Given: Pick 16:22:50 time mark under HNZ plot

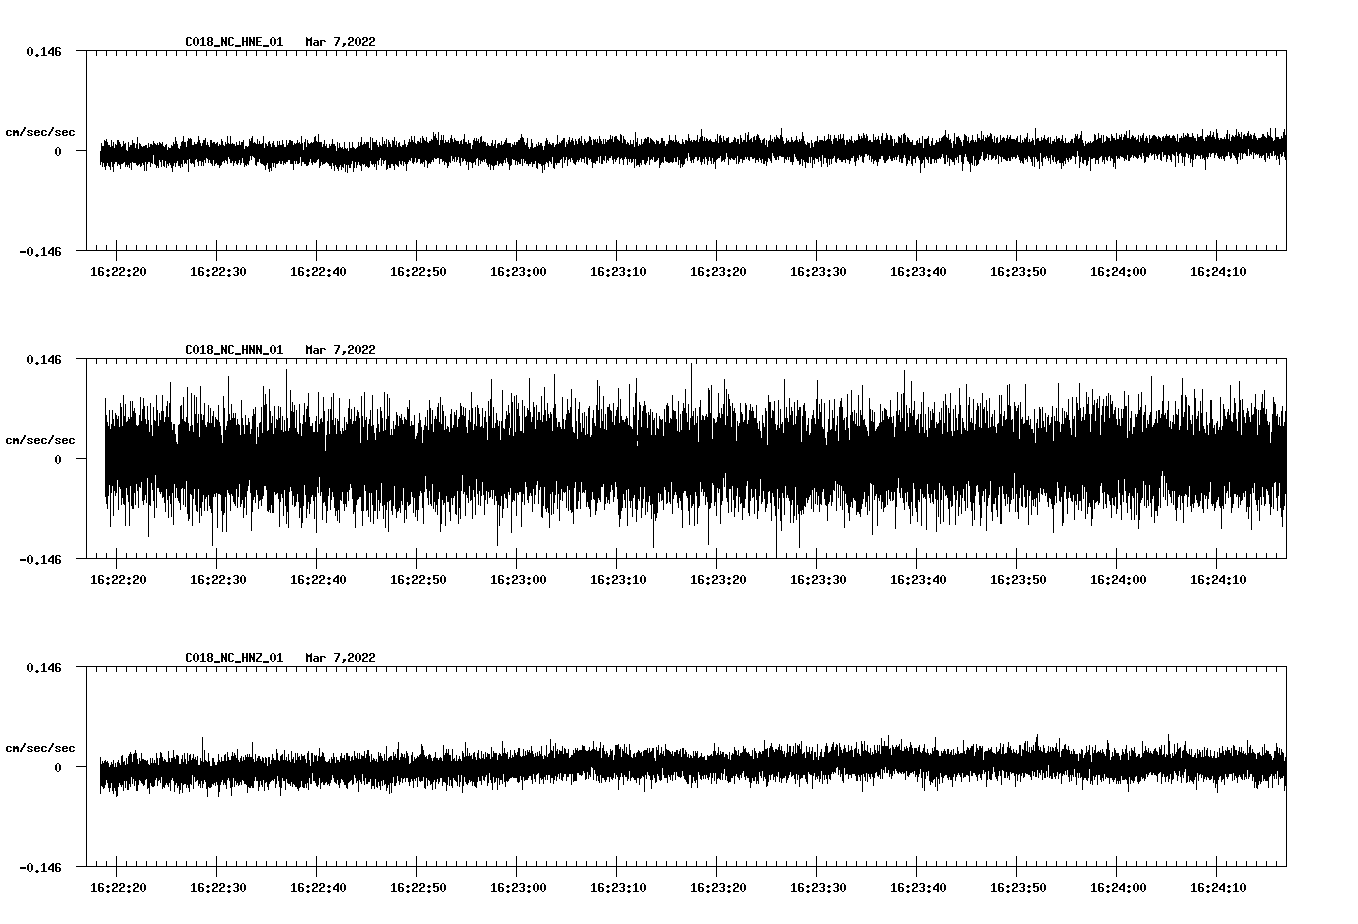Looking at the screenshot, I should click(418, 887).
